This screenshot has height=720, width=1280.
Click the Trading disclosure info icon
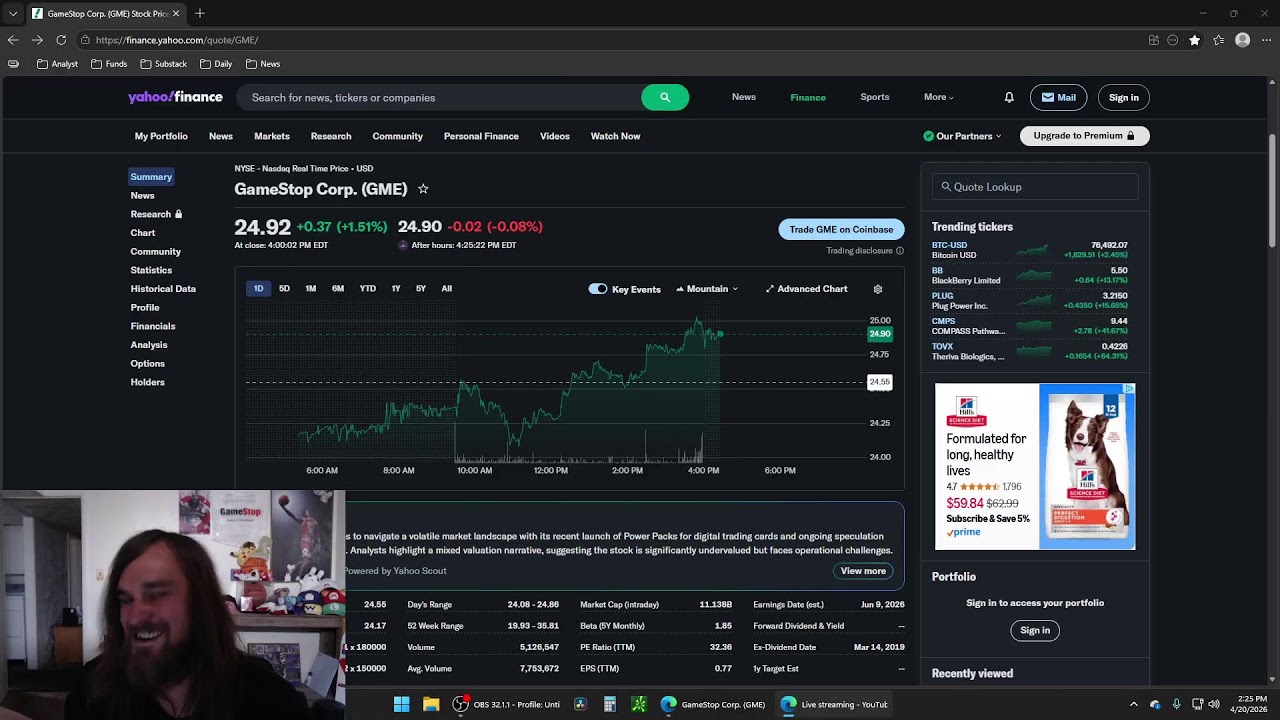click(x=900, y=251)
